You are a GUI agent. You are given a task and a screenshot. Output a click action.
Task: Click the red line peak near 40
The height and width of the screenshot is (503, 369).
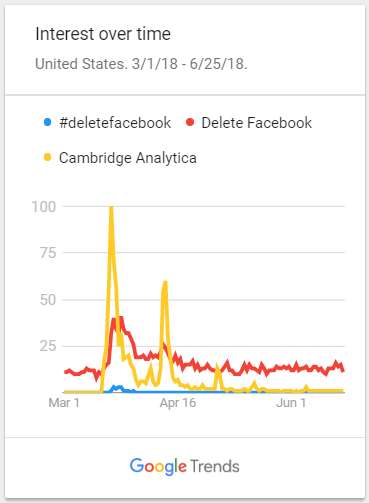(117, 319)
